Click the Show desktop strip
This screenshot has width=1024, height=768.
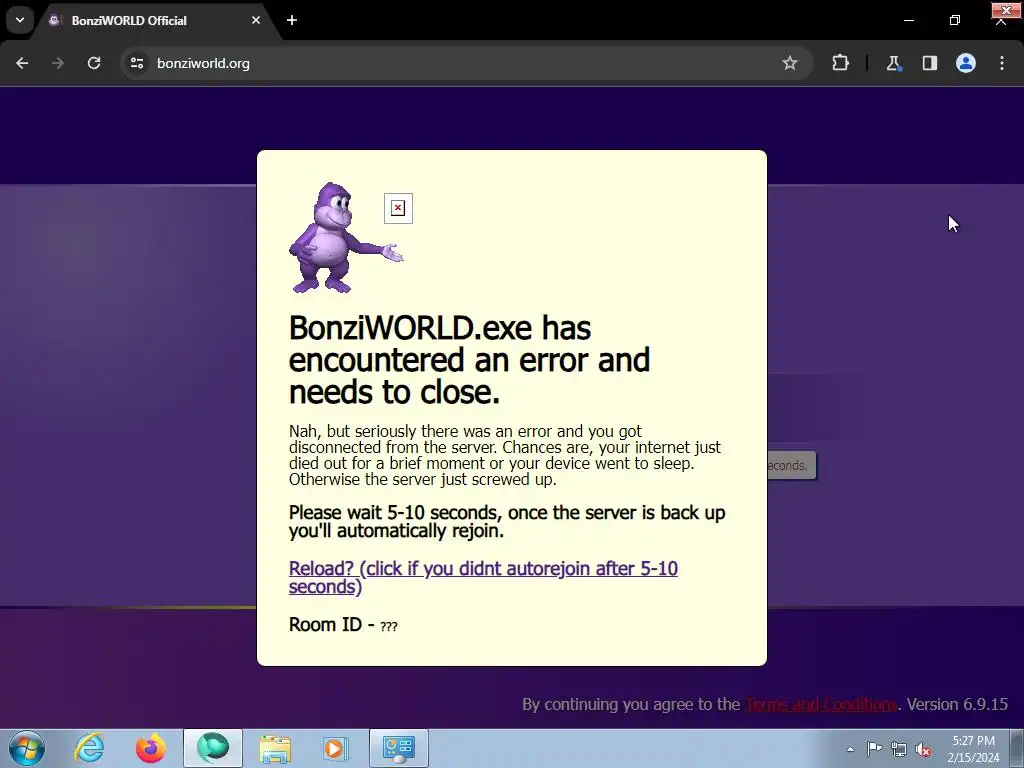(x=1016, y=748)
